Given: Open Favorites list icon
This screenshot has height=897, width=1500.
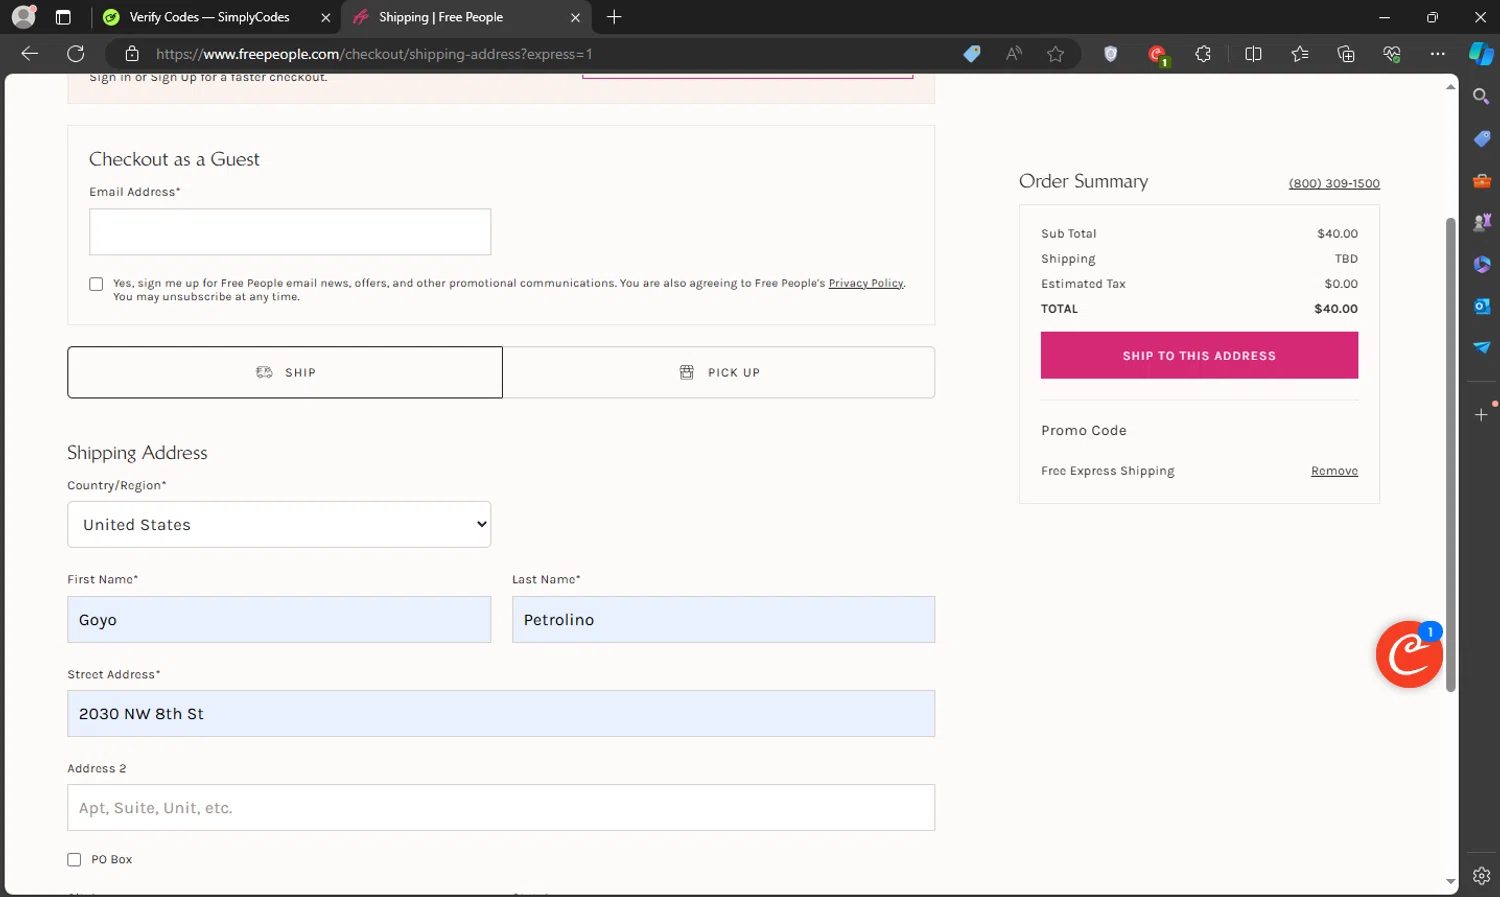Looking at the screenshot, I should click(1300, 54).
